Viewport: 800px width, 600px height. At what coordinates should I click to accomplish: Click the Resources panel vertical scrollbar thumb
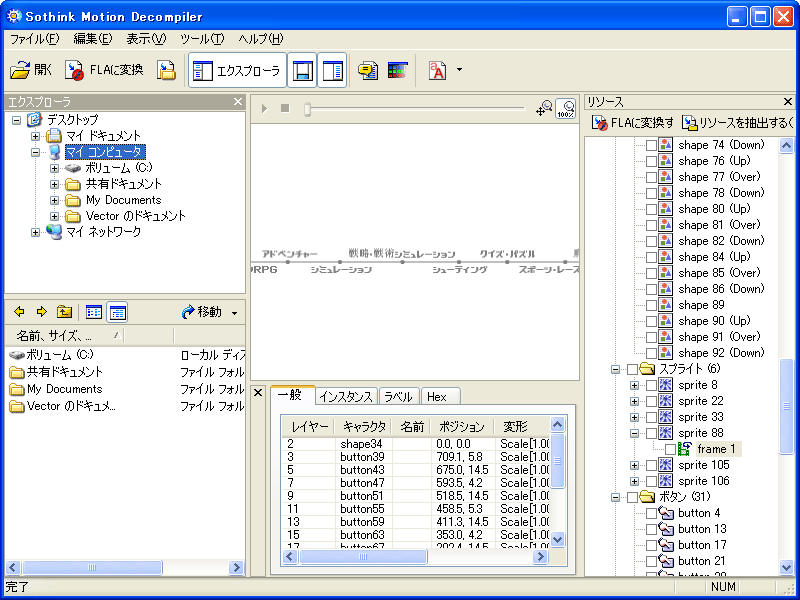[x=787, y=406]
